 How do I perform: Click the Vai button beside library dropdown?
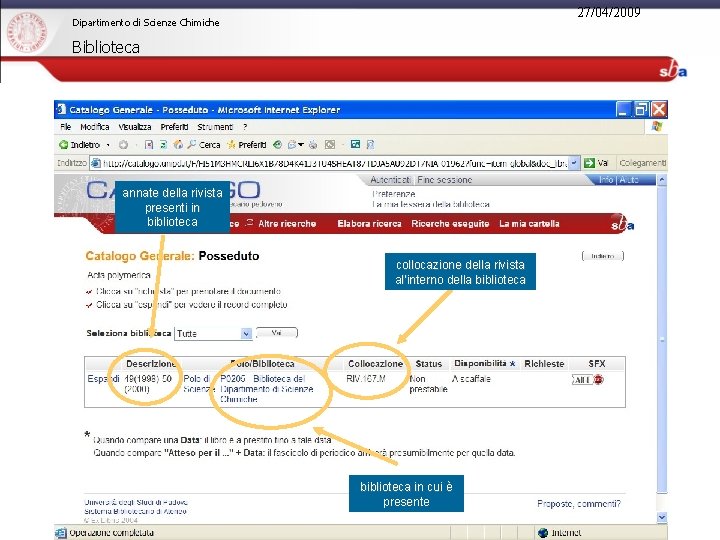[276, 333]
